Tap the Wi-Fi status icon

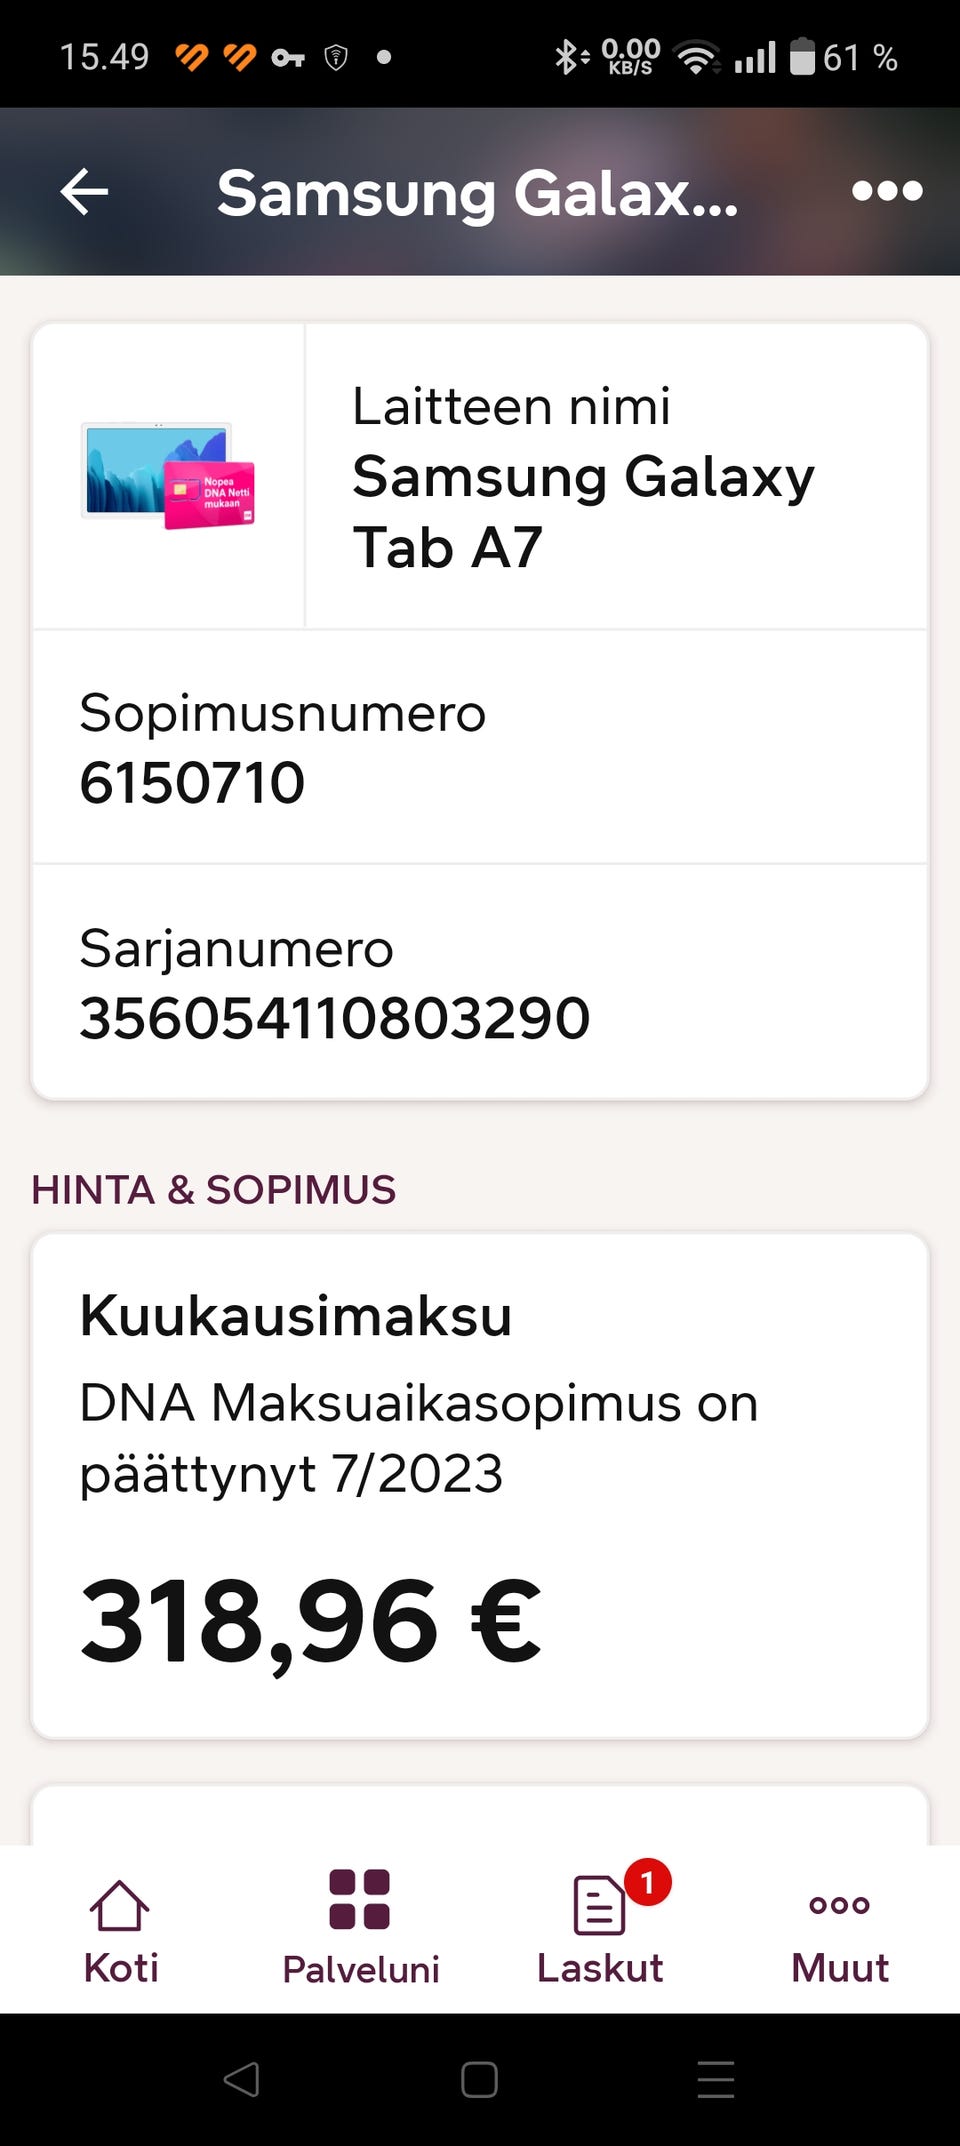pyautogui.click(x=697, y=57)
